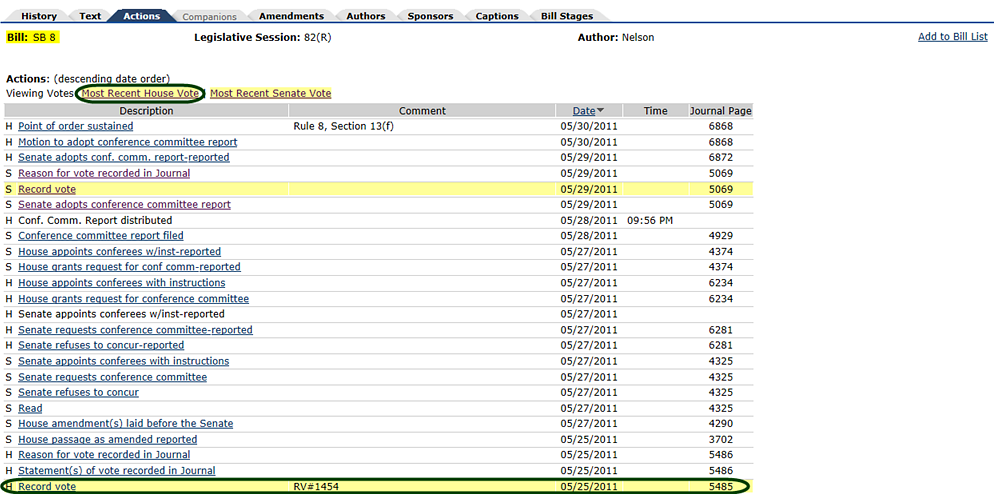View the Most Recent House Vote
Image resolution: width=994 pixels, height=494 pixels.
(142, 93)
